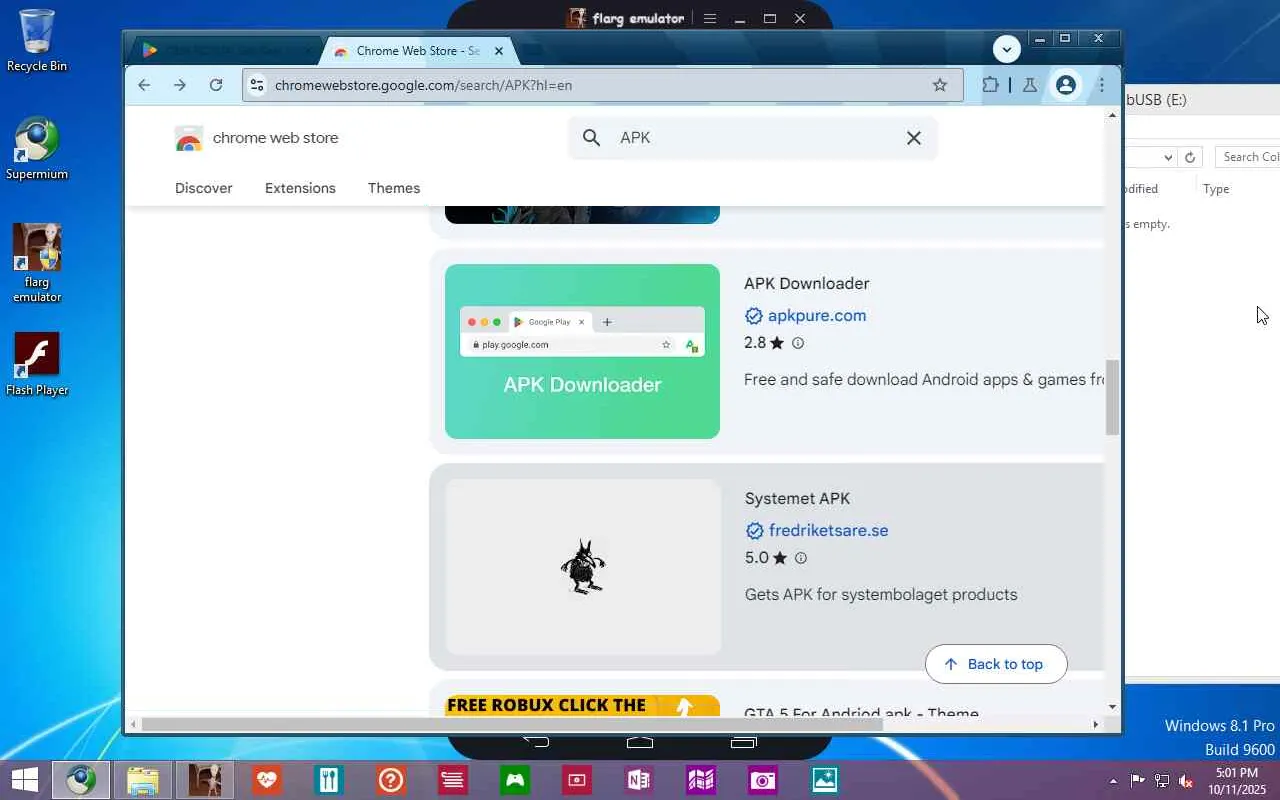Open the taskbar clock and date
Screen dimensions: 1280x800
pyautogui.click(x=1237, y=781)
